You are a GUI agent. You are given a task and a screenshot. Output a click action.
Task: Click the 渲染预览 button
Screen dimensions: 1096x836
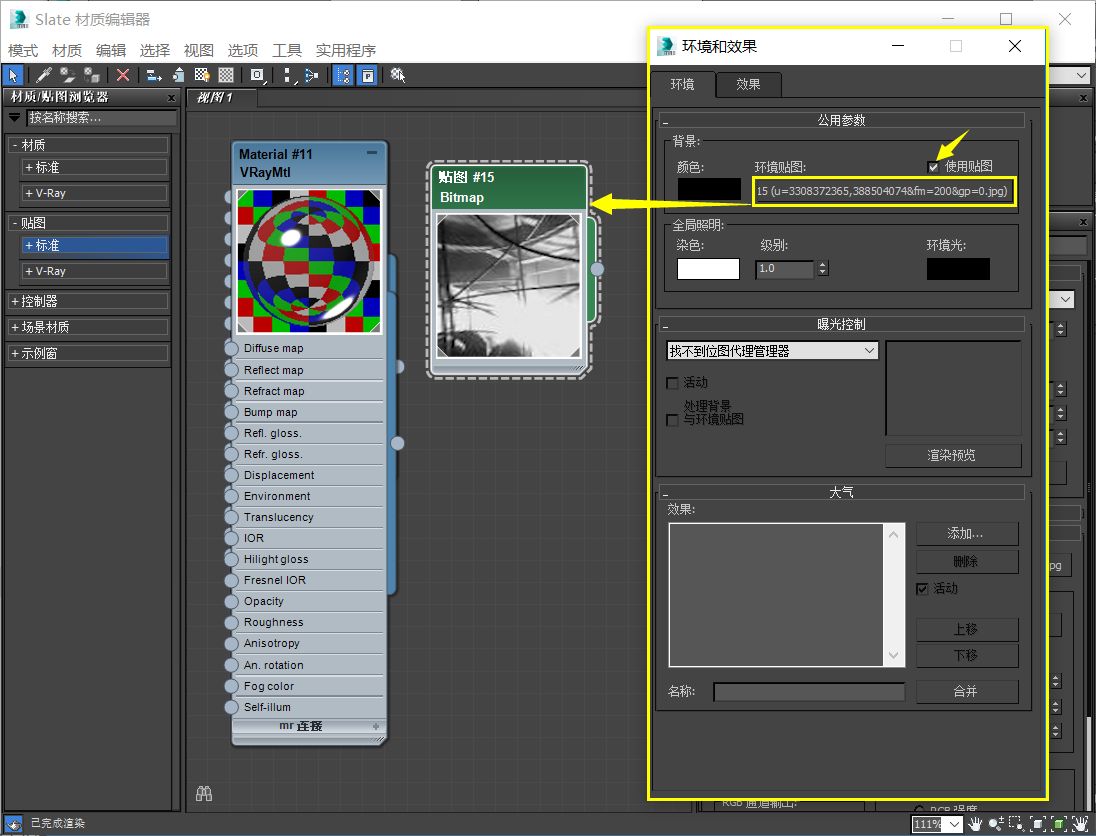click(x=953, y=456)
